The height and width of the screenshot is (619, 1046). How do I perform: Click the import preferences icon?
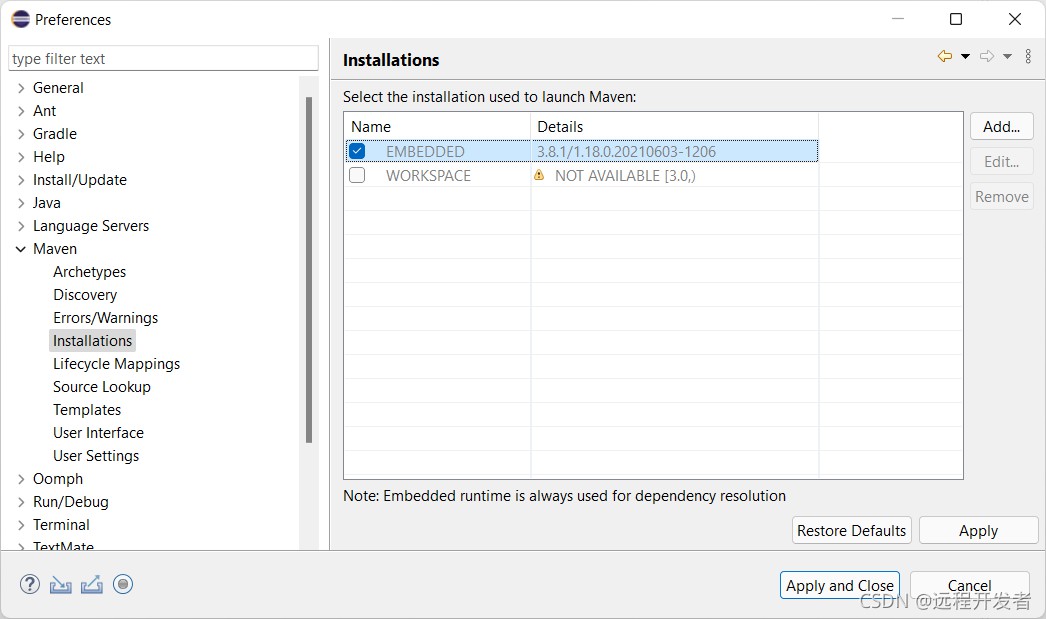61,585
